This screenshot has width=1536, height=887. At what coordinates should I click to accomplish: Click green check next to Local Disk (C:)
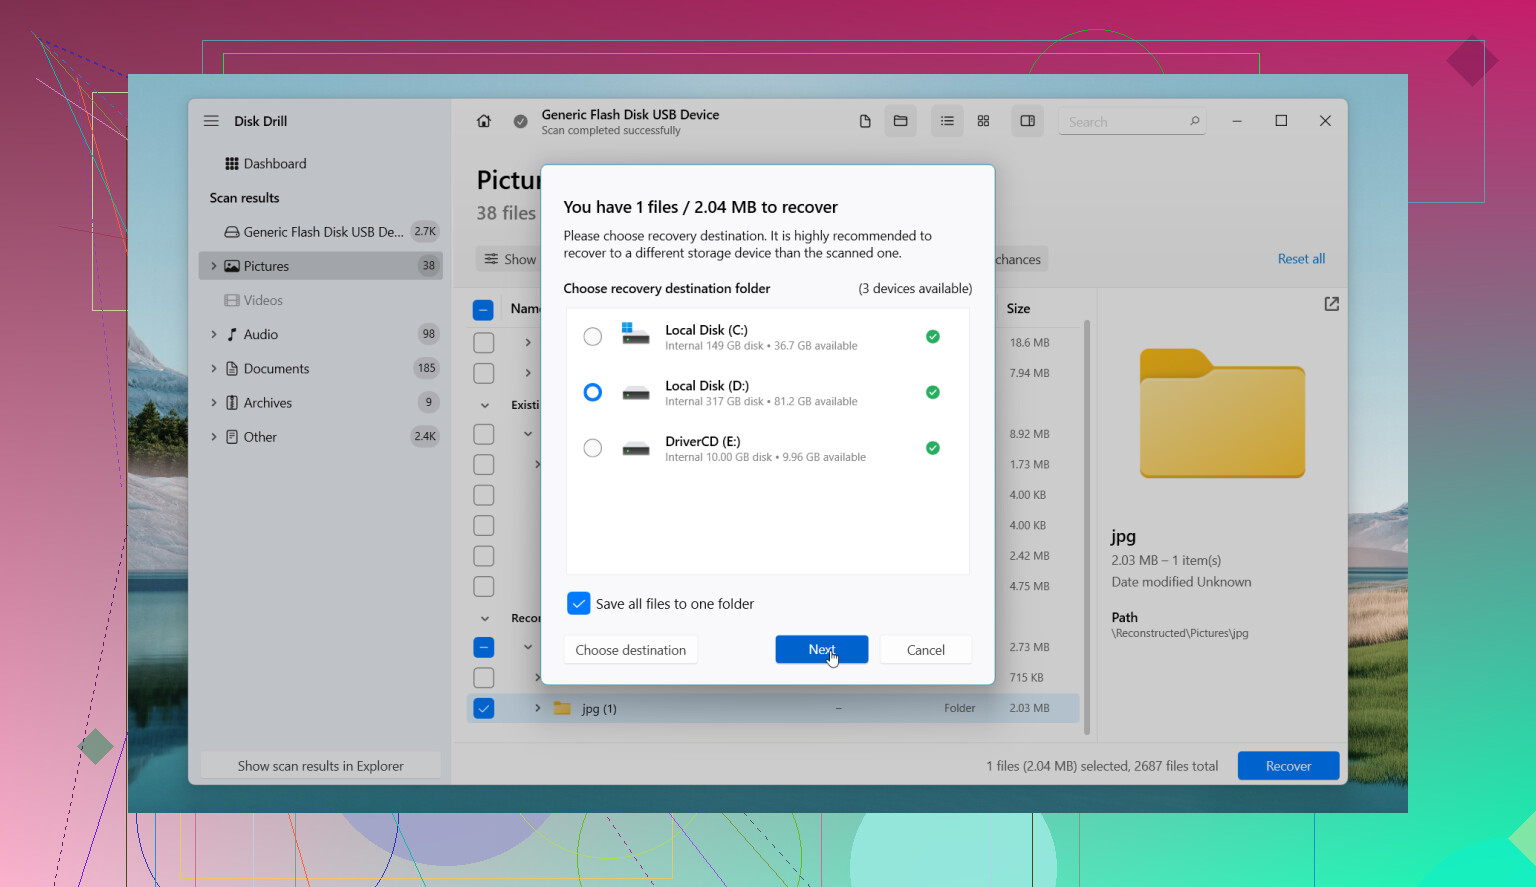coord(933,337)
